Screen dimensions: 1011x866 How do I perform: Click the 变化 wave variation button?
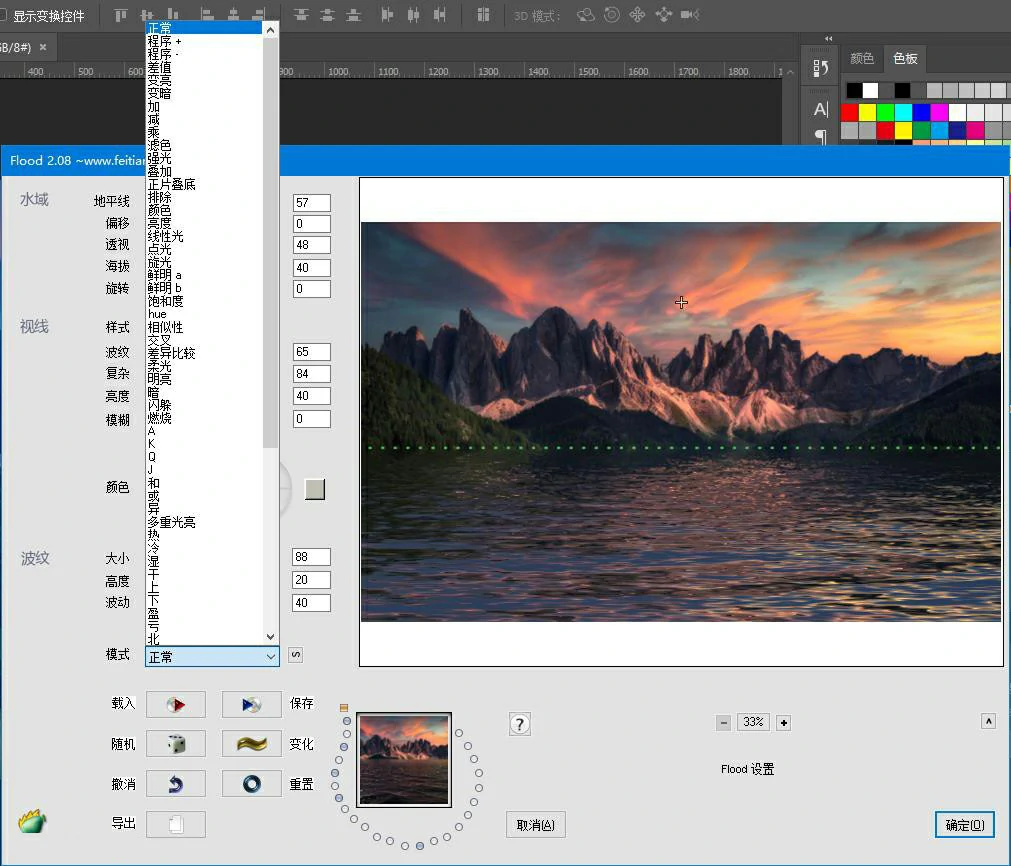click(251, 744)
